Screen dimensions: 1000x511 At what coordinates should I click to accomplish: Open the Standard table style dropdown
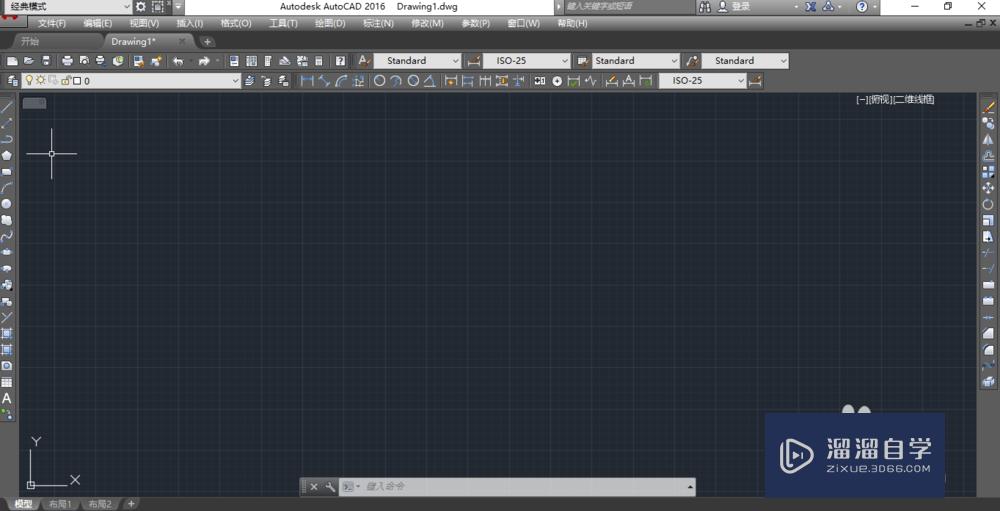(636, 61)
